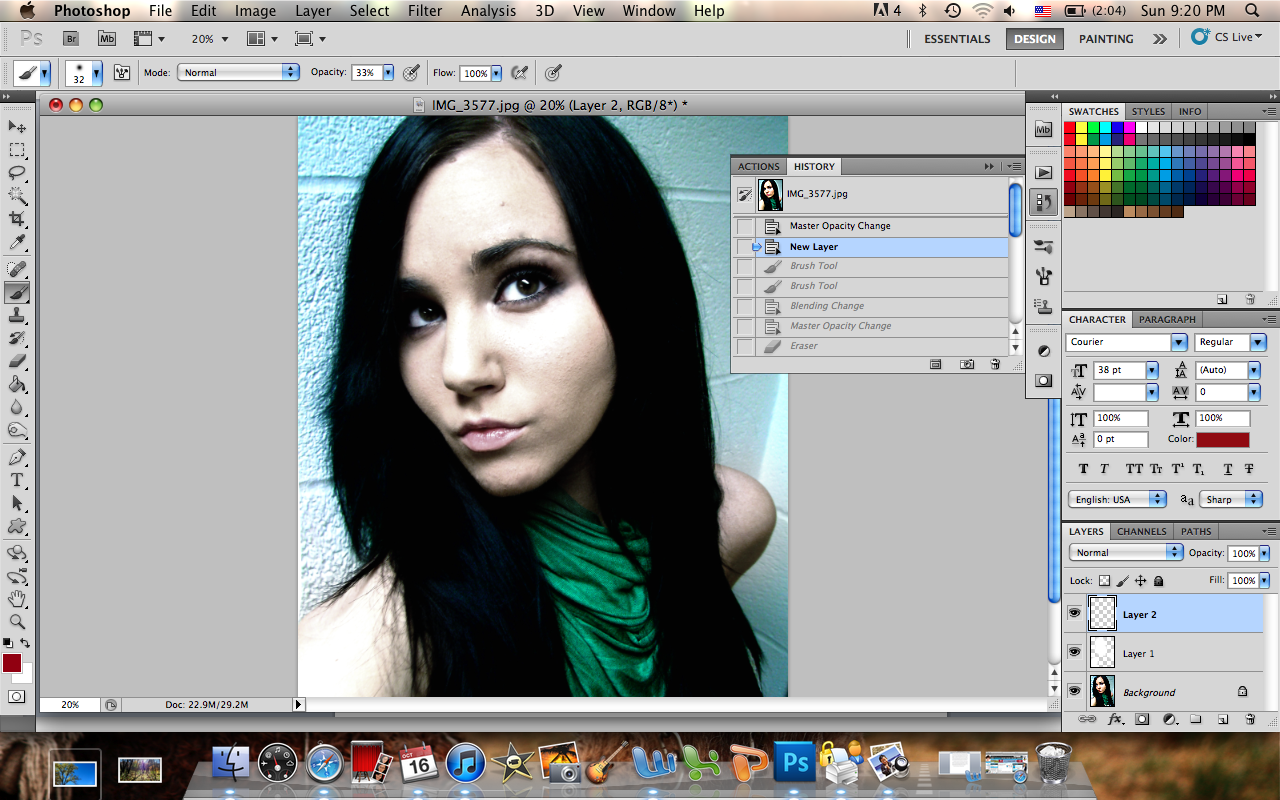Viewport: 1280px width, 800px height.
Task: Select the Blur tool
Action: 17,407
